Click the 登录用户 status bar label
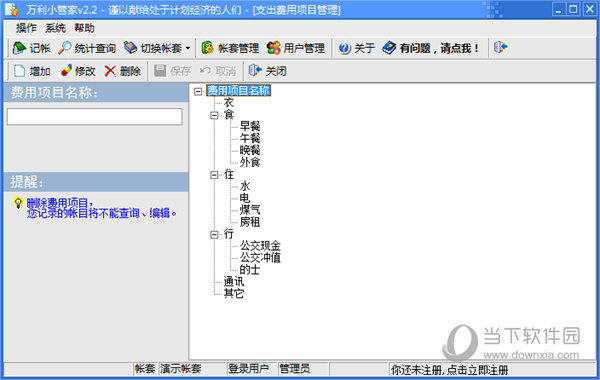 (x=248, y=369)
